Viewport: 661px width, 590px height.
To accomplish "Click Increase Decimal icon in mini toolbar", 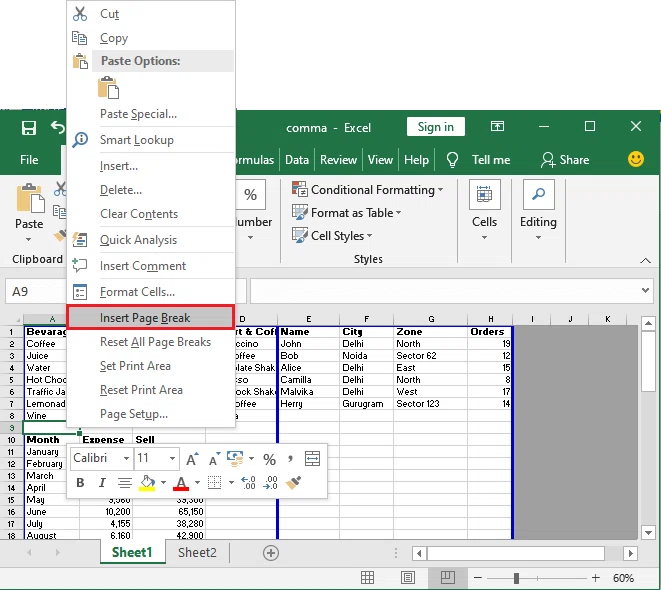I will pyautogui.click(x=248, y=483).
